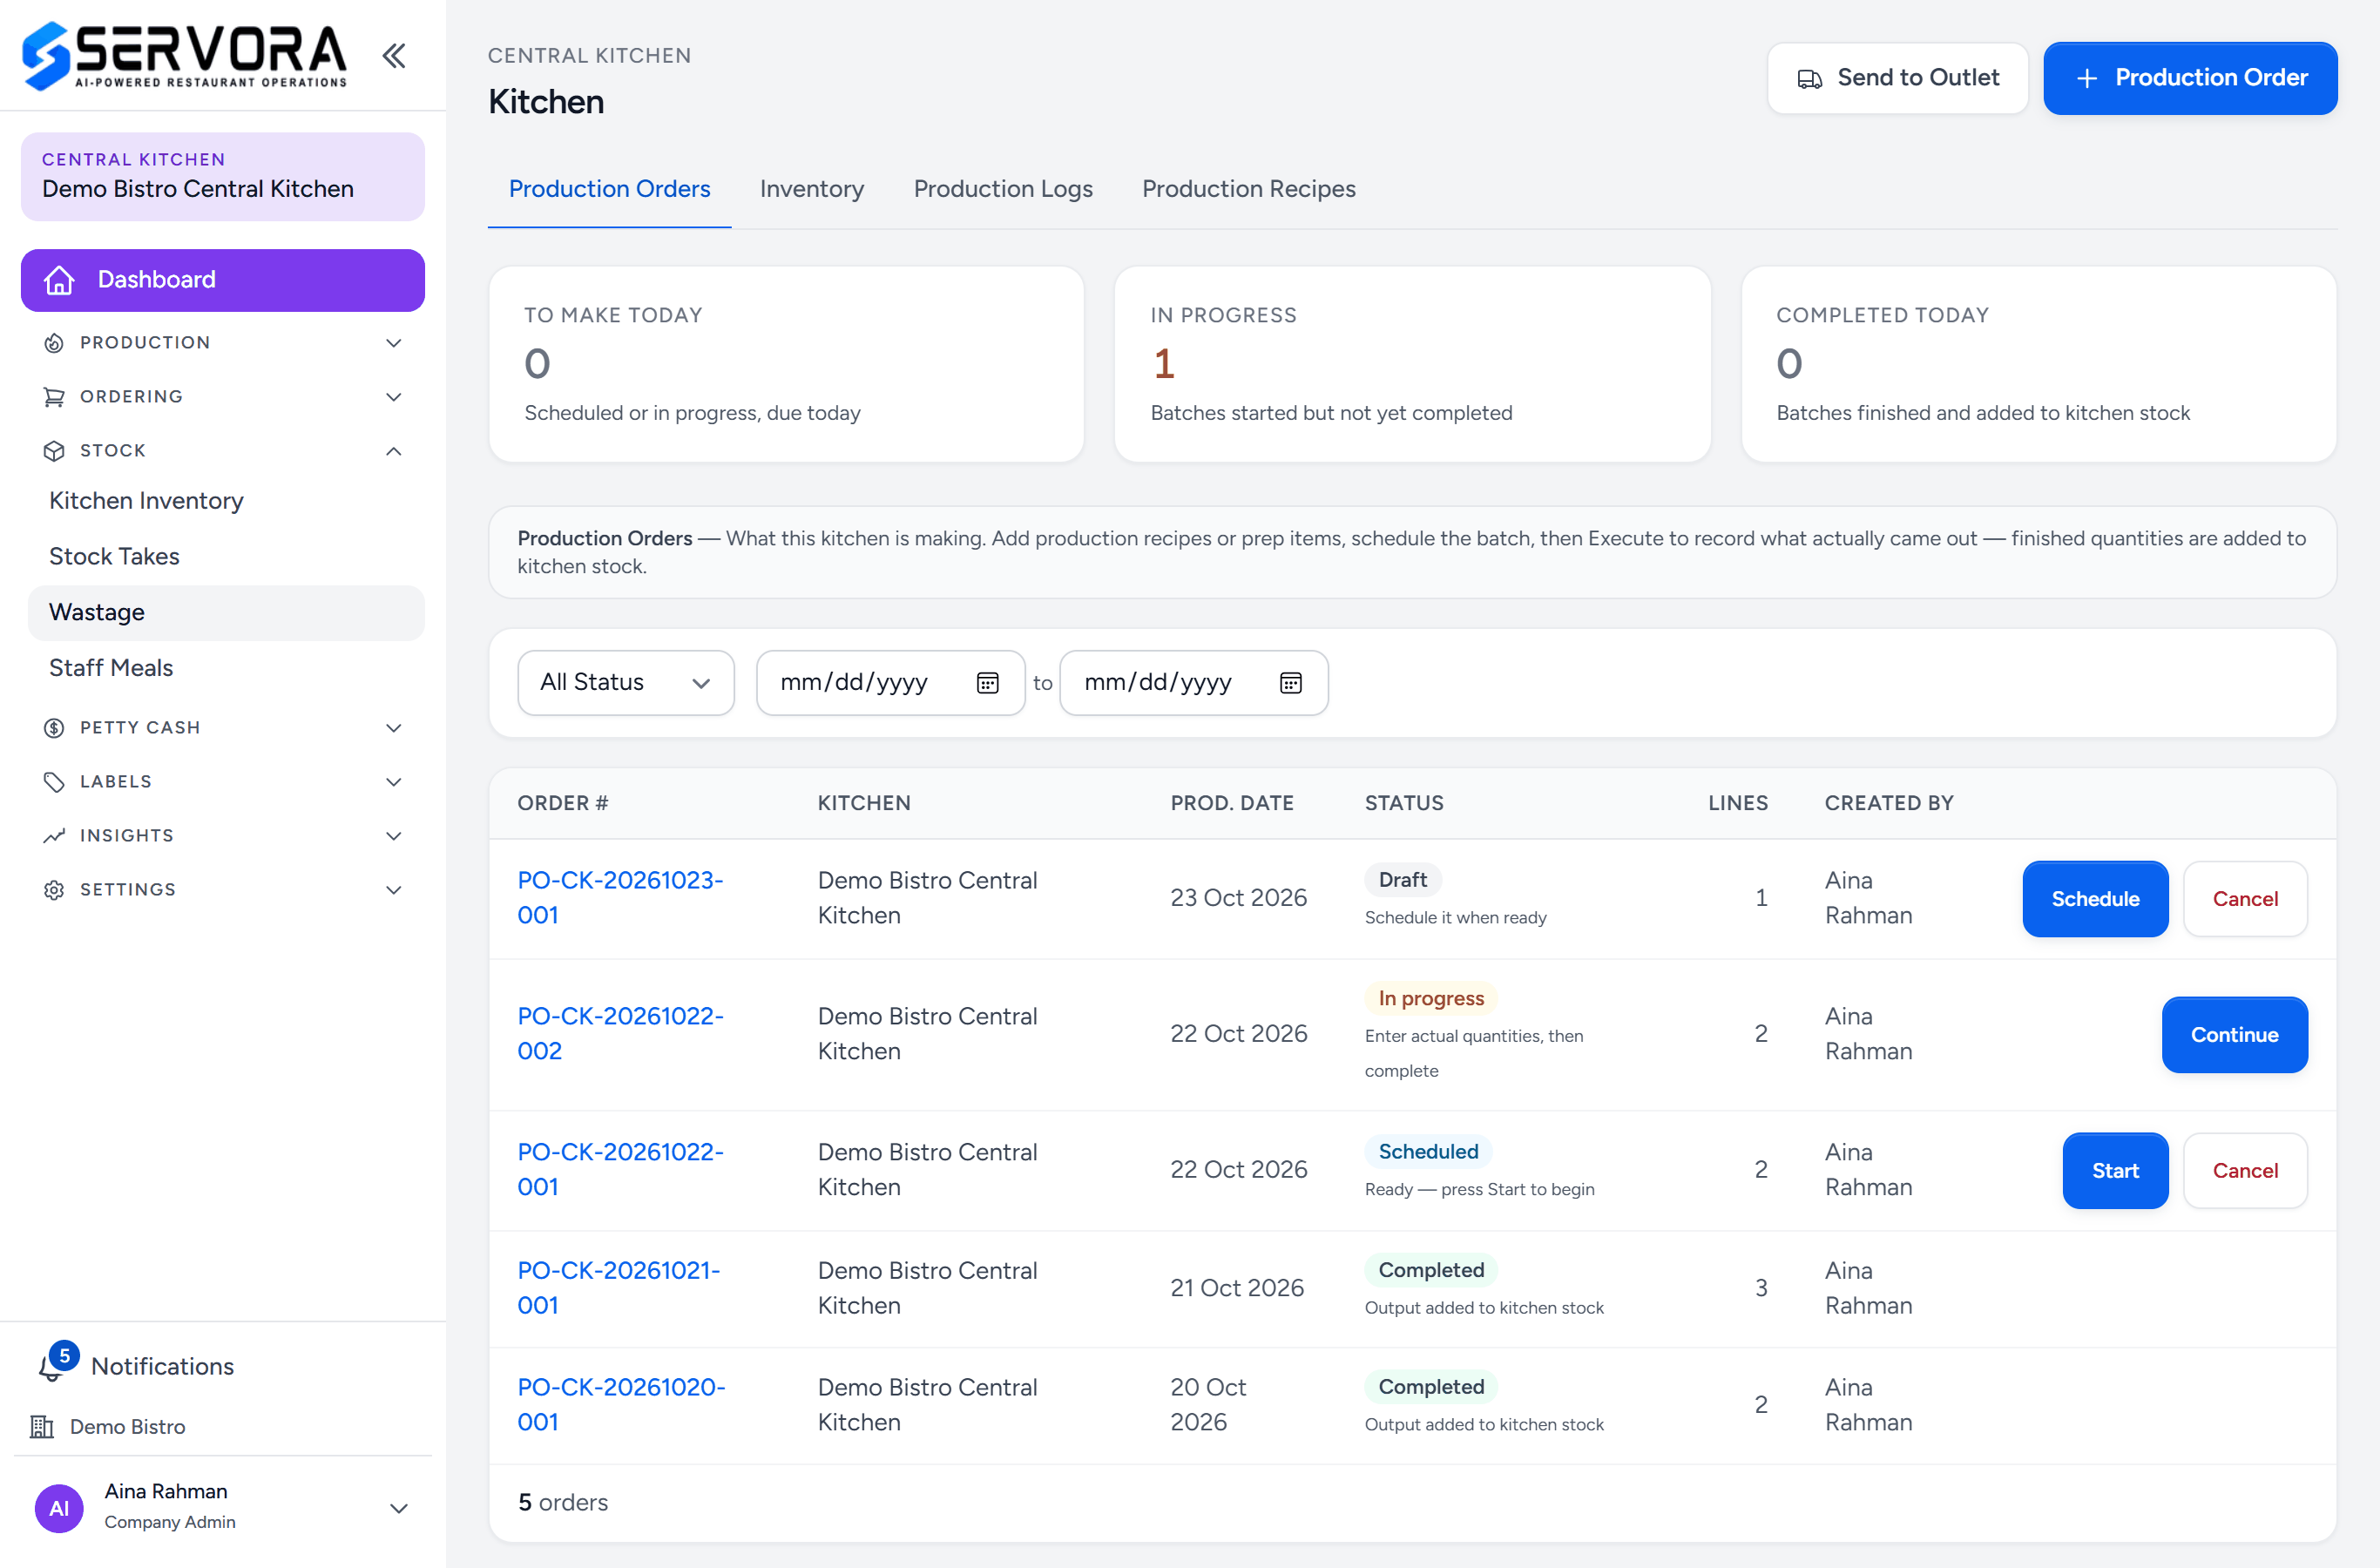Viewport: 2380px width, 1568px height.
Task: Click the Petty Cash dollar icon
Action: pyautogui.click(x=54, y=728)
